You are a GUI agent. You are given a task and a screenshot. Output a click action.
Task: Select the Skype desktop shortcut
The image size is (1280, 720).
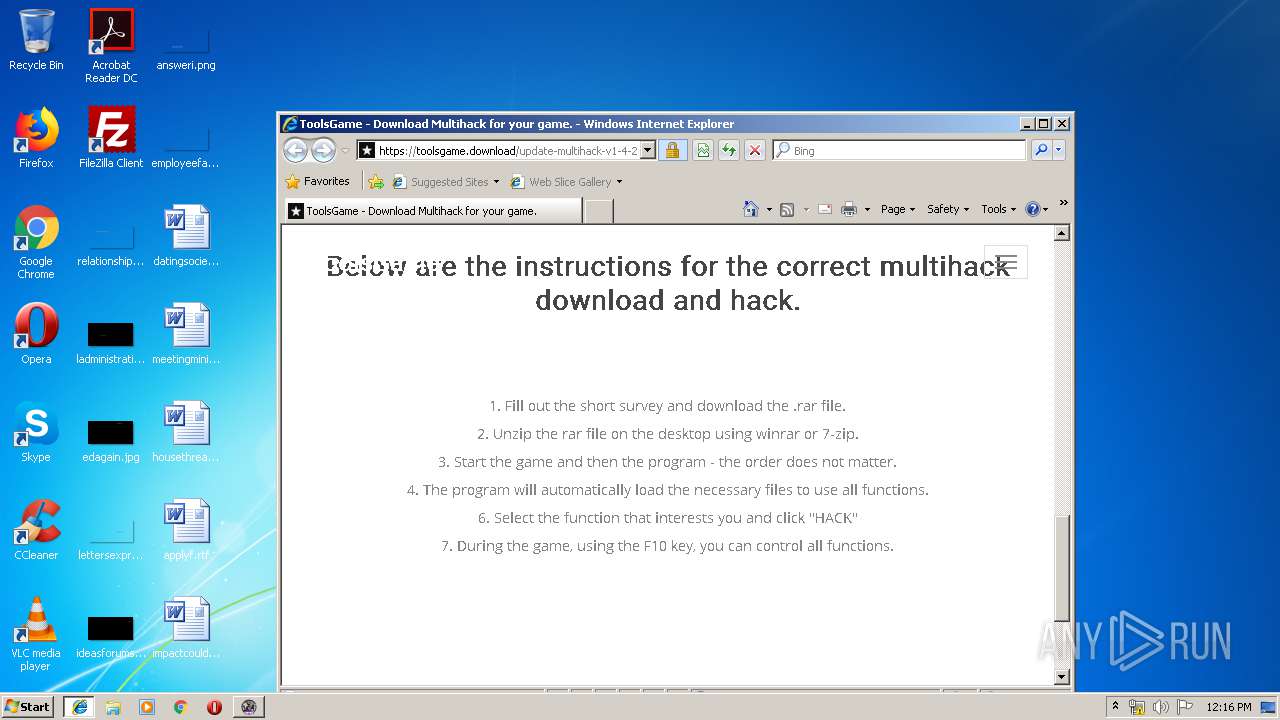pos(36,432)
